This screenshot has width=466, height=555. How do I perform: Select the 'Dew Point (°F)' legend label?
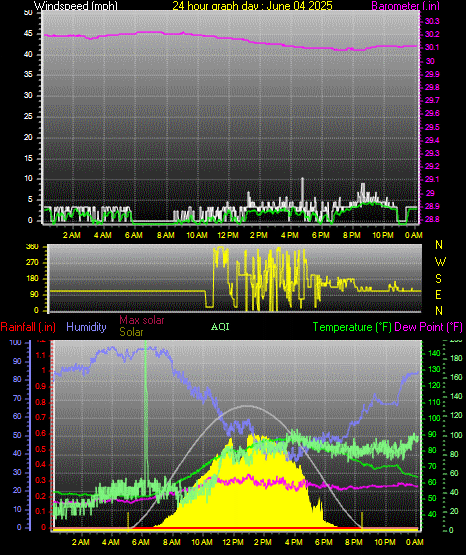[428, 327]
